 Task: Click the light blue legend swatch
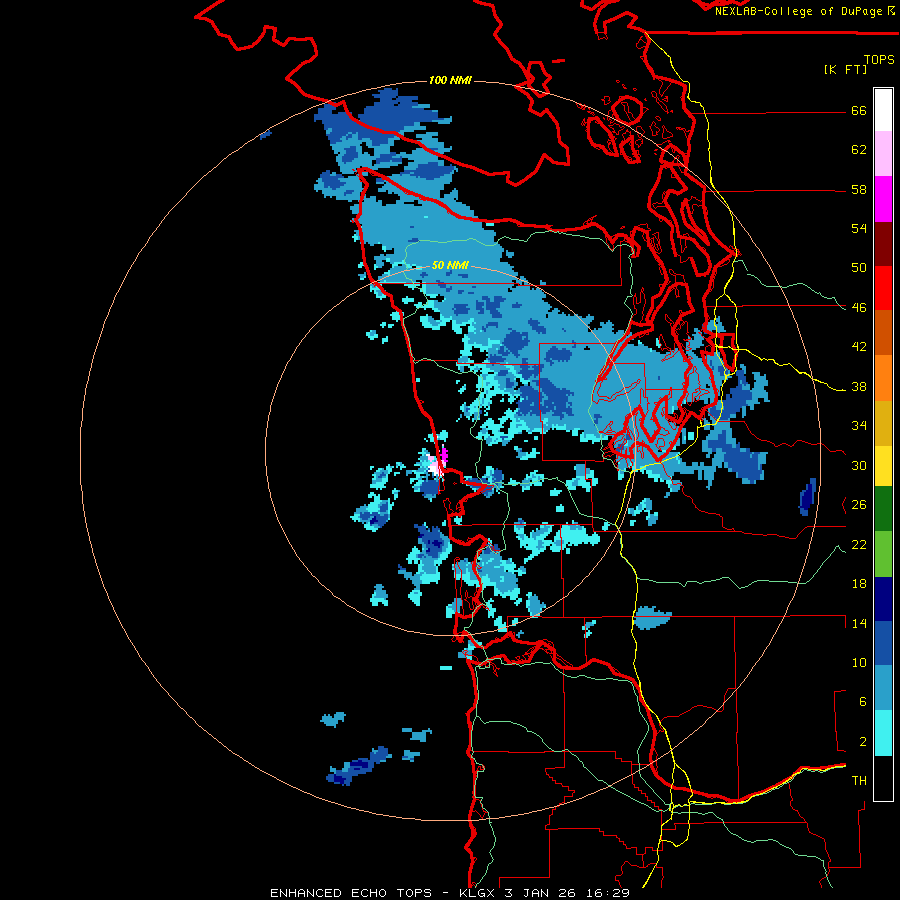pyautogui.click(x=883, y=688)
